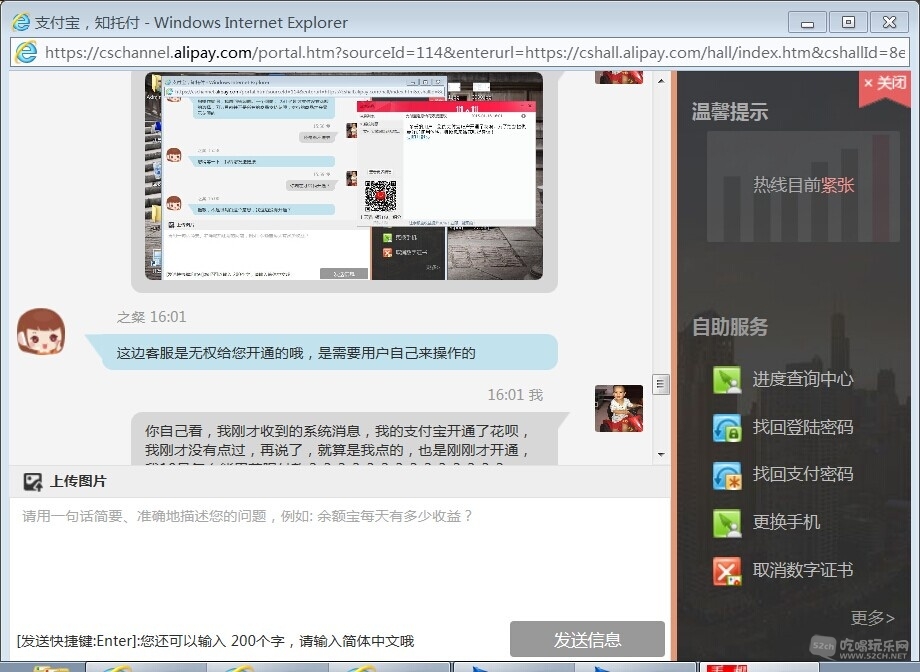Click my baby photo avatar
The width and height of the screenshot is (920, 672).
[618, 408]
